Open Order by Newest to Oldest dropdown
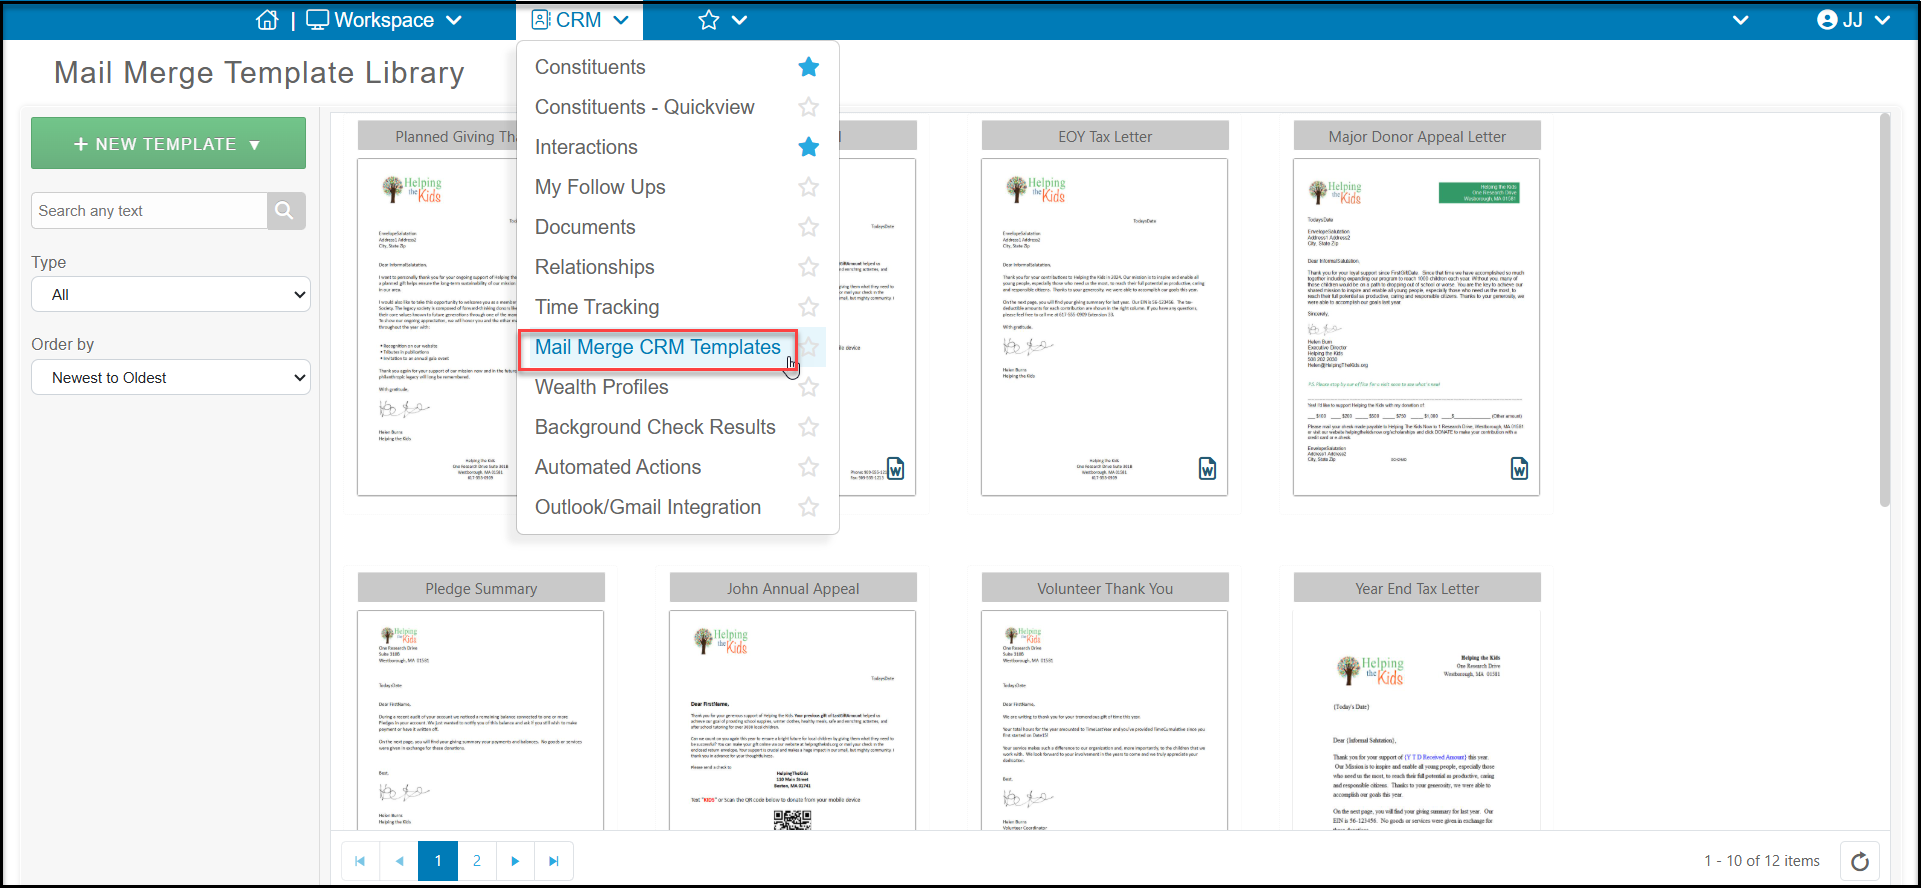Image resolution: width=1921 pixels, height=888 pixels. click(x=171, y=378)
